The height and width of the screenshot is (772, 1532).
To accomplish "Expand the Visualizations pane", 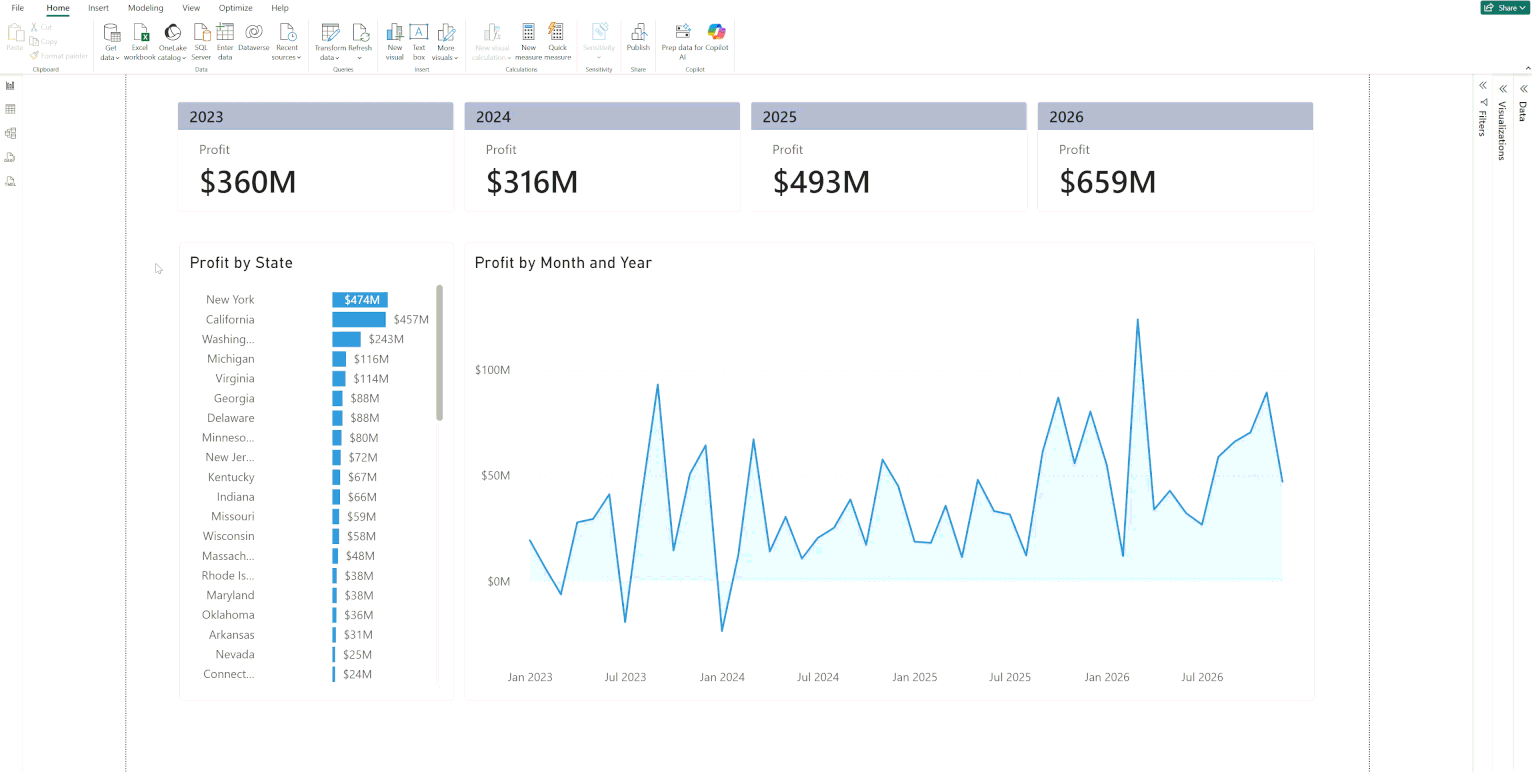I will point(1502,89).
